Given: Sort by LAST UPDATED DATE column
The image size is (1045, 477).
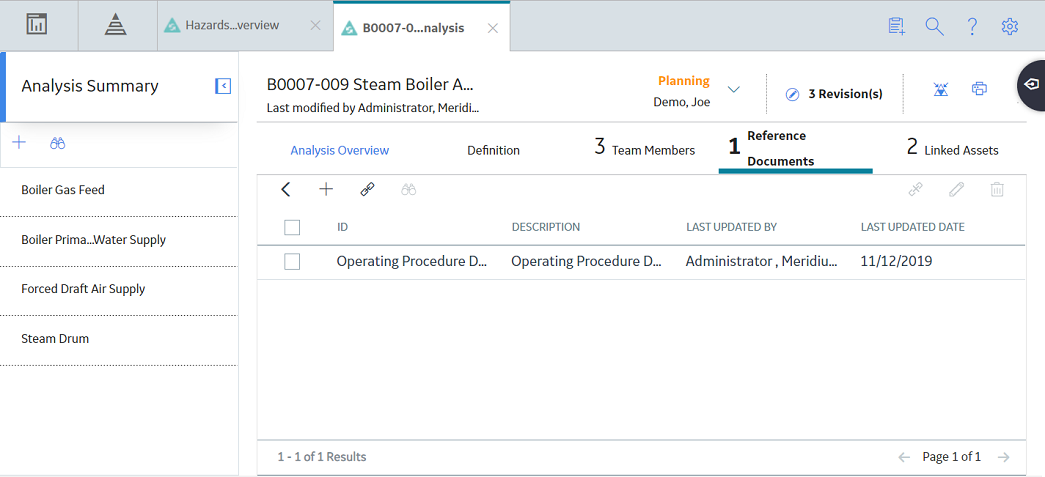Looking at the screenshot, I should (913, 227).
